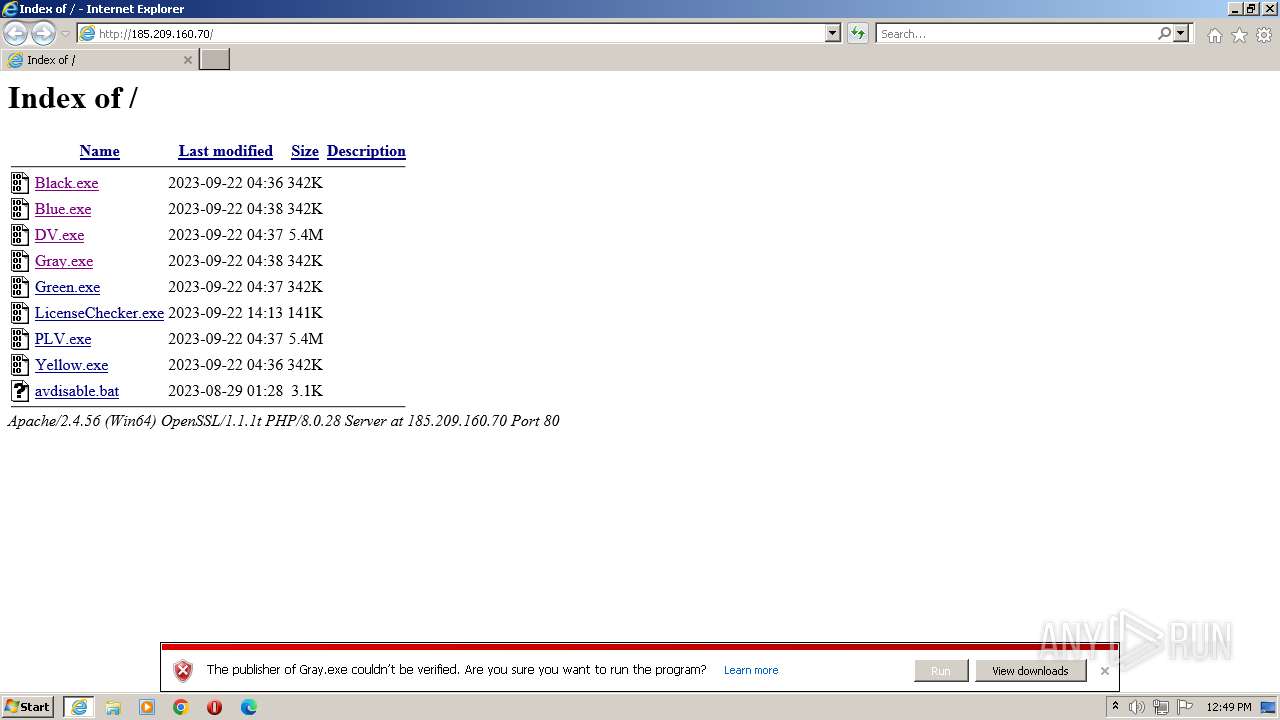Open network tray icon

point(1160,707)
